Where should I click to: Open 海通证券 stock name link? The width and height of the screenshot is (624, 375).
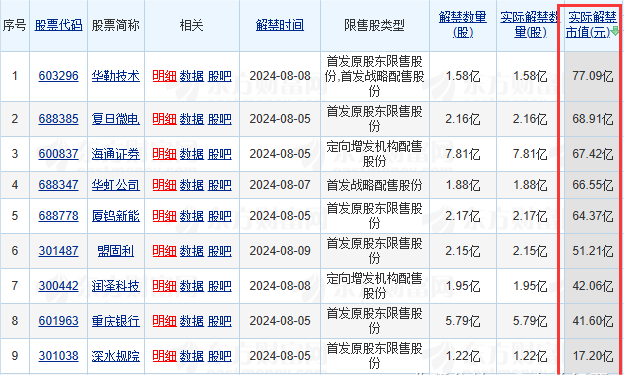click(116, 154)
